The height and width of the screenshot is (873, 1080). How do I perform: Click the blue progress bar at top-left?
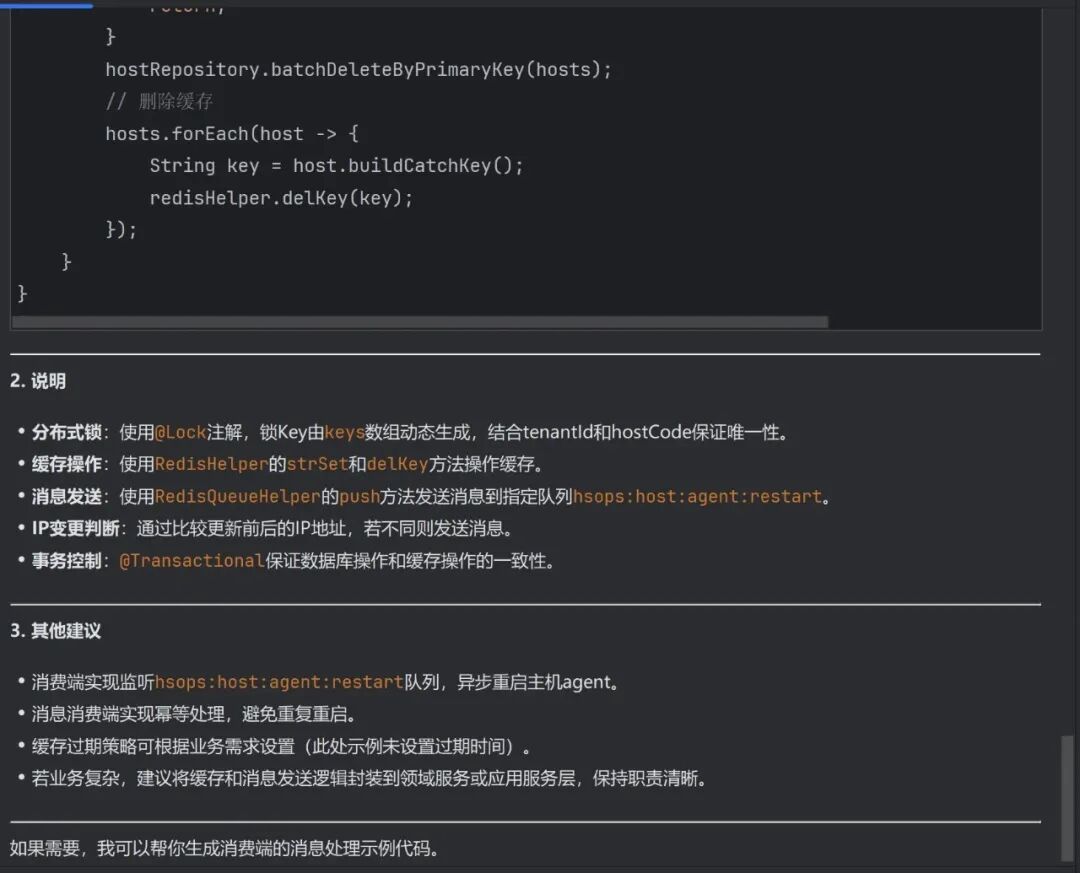[x=46, y=4]
